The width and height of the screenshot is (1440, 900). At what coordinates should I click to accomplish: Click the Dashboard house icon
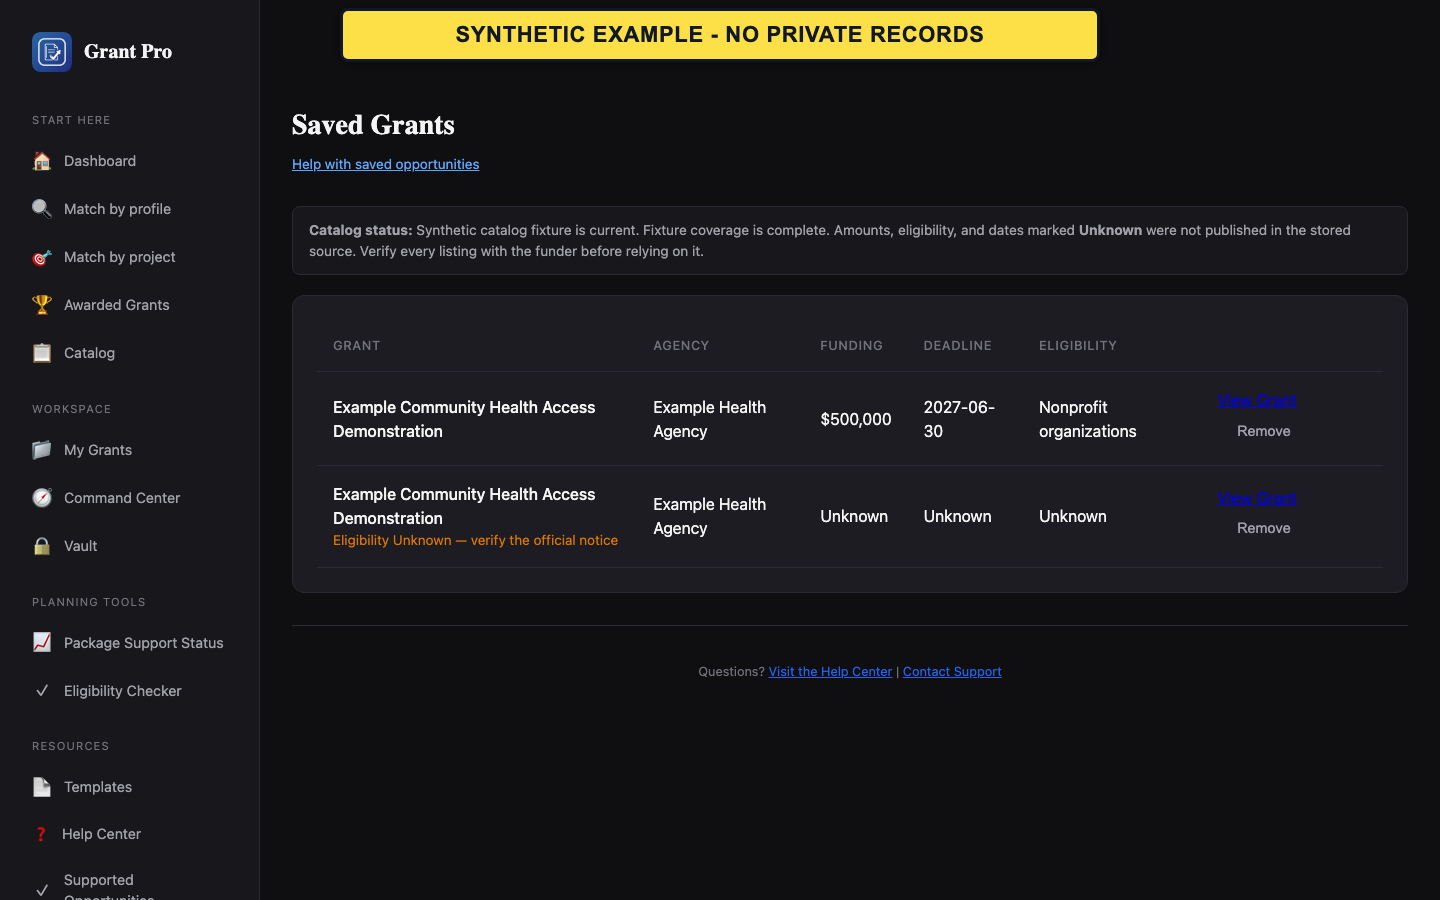click(x=42, y=161)
